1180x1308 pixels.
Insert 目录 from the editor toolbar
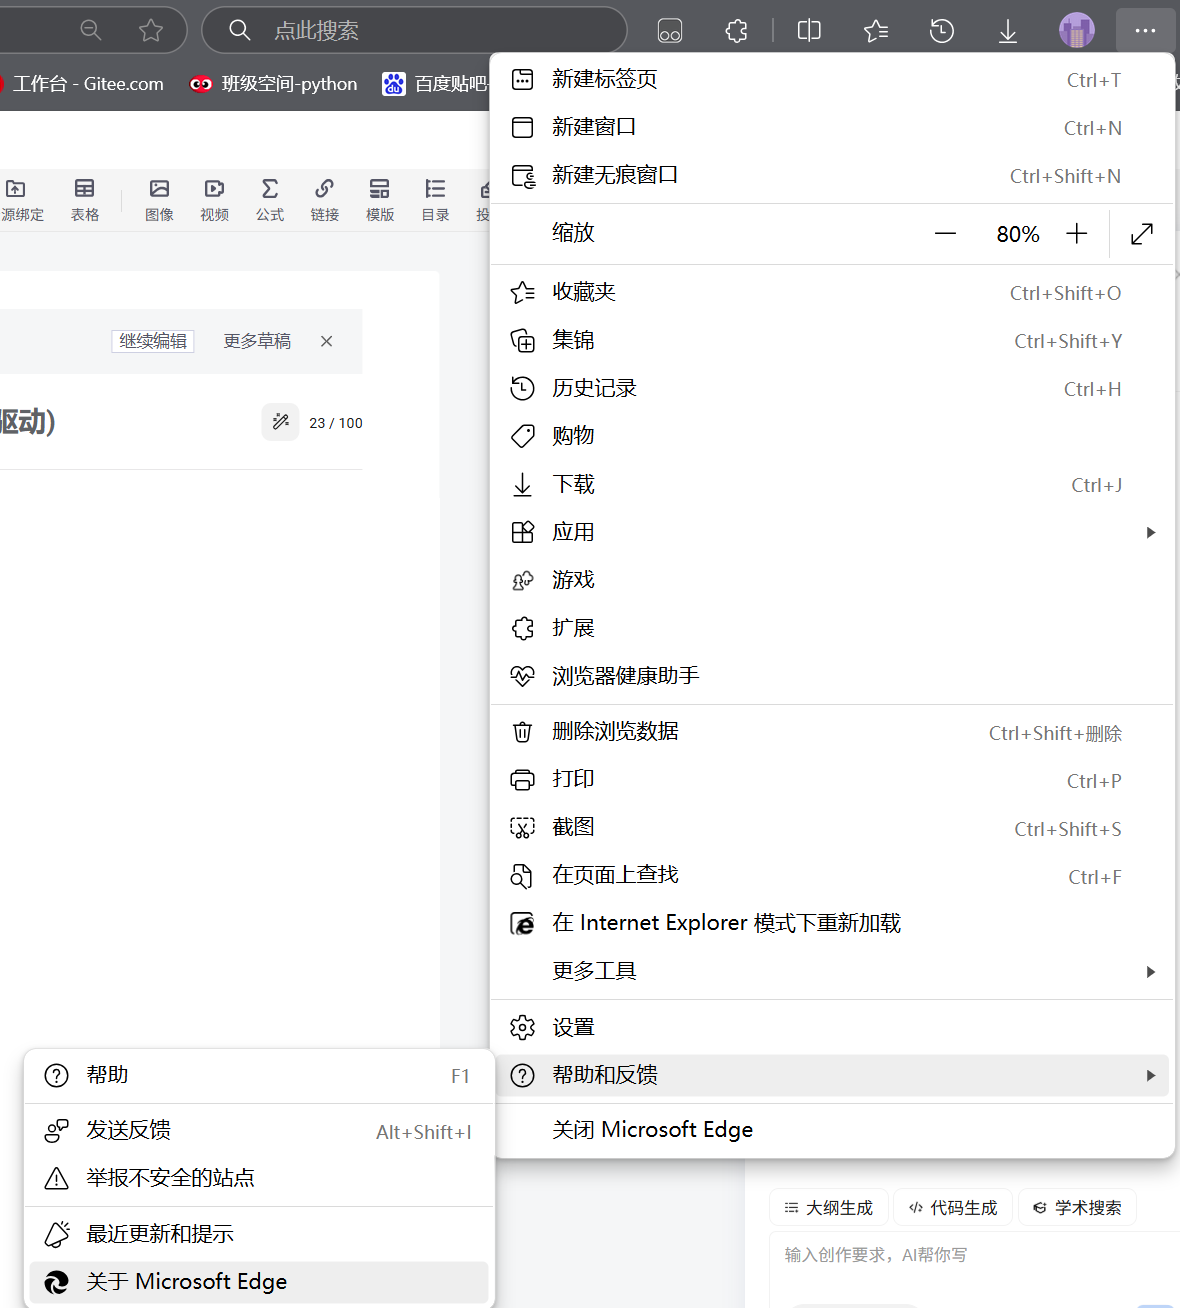tap(435, 200)
